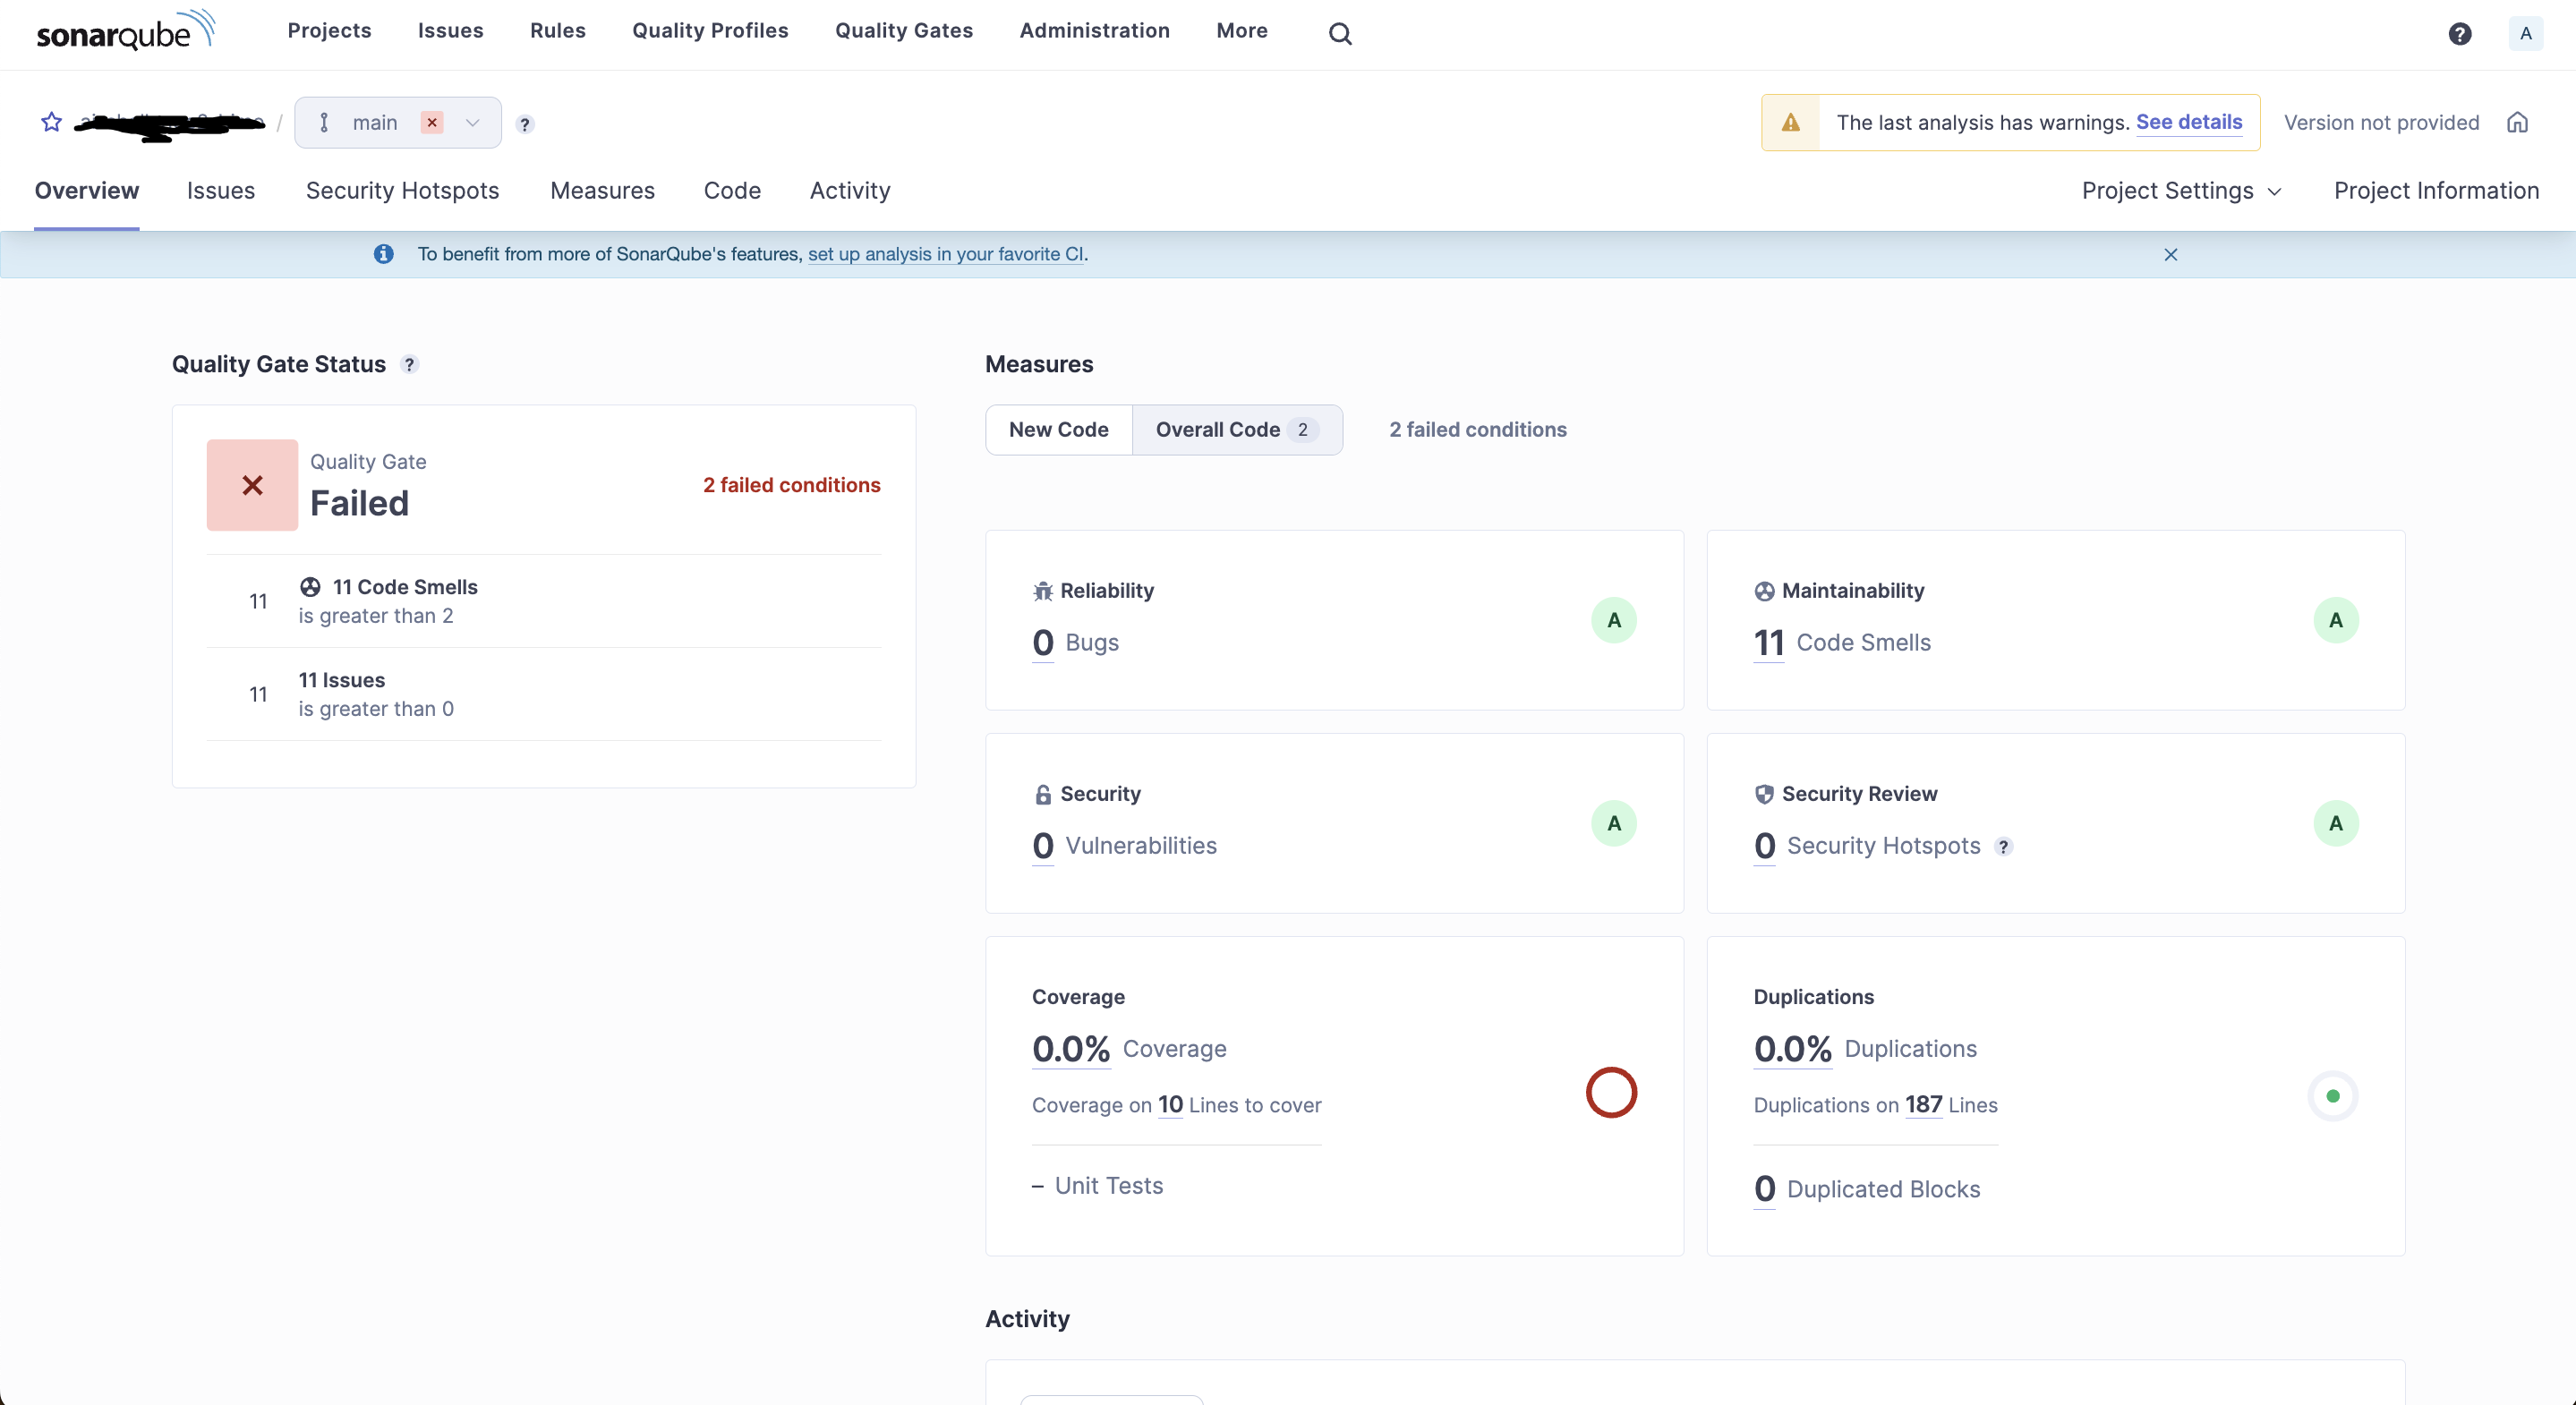Click the red failed quality gate X icon
2576x1405 pixels.
[252, 485]
